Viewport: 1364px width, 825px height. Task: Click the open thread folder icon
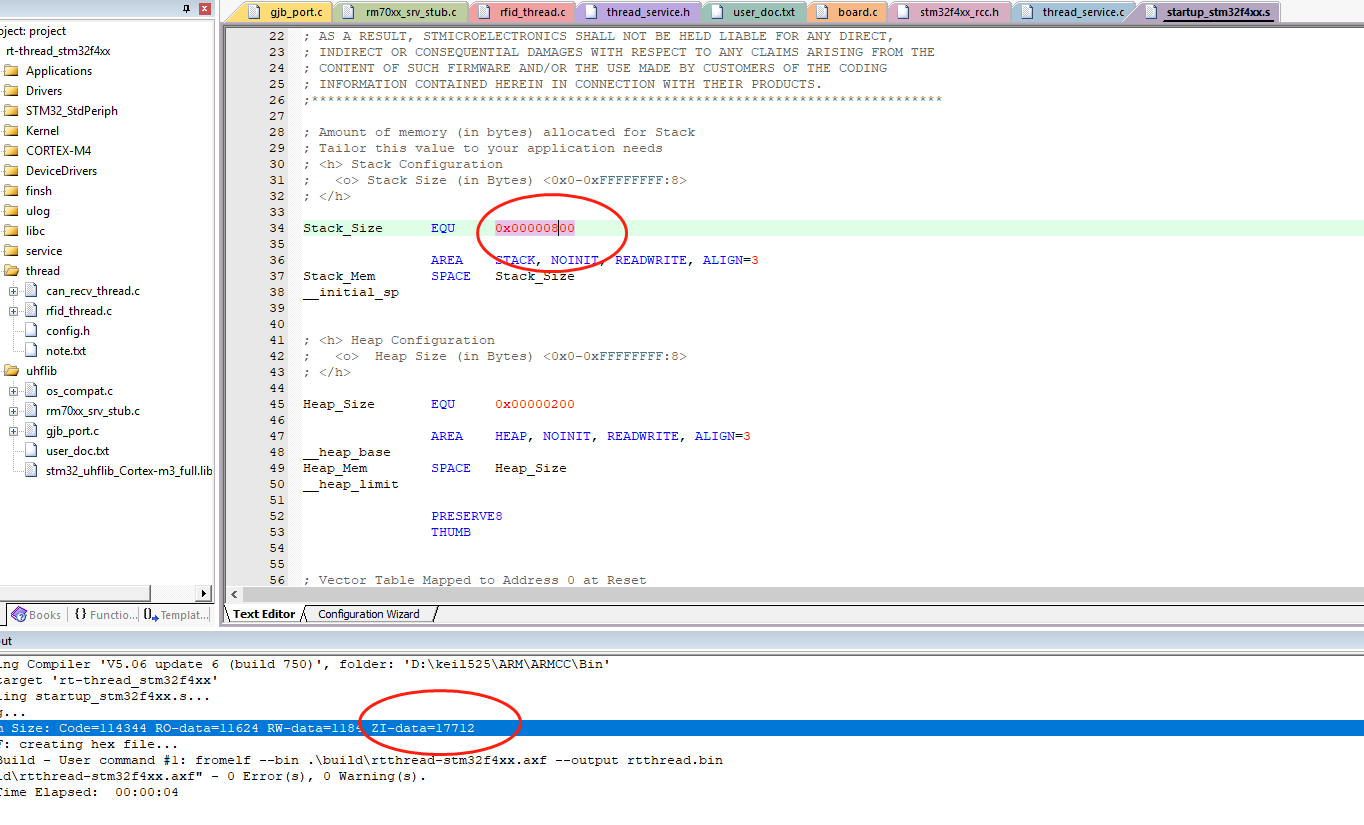[11, 271]
